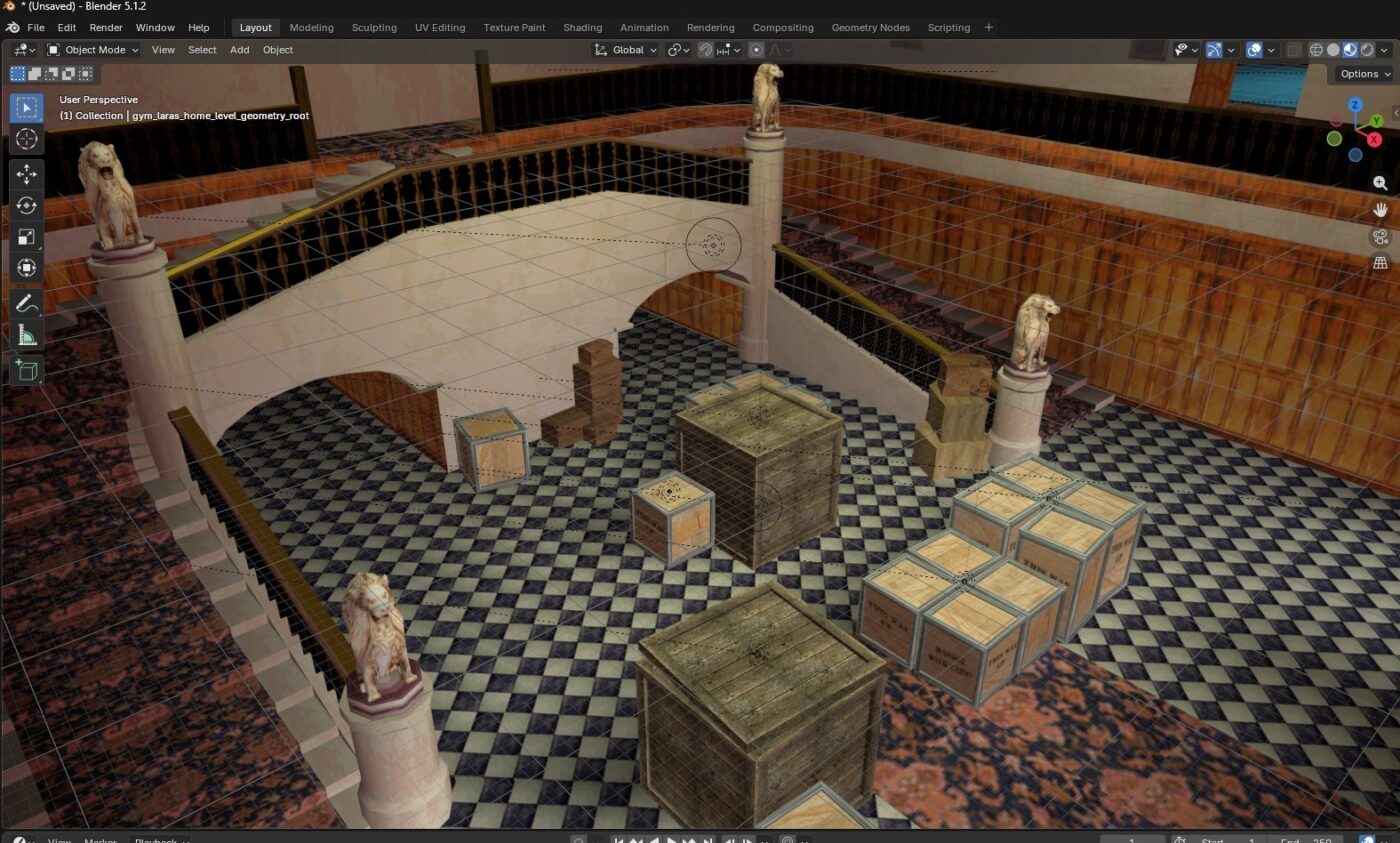The width and height of the screenshot is (1400, 843).
Task: Select the Measure ruler tool
Action: (27, 335)
